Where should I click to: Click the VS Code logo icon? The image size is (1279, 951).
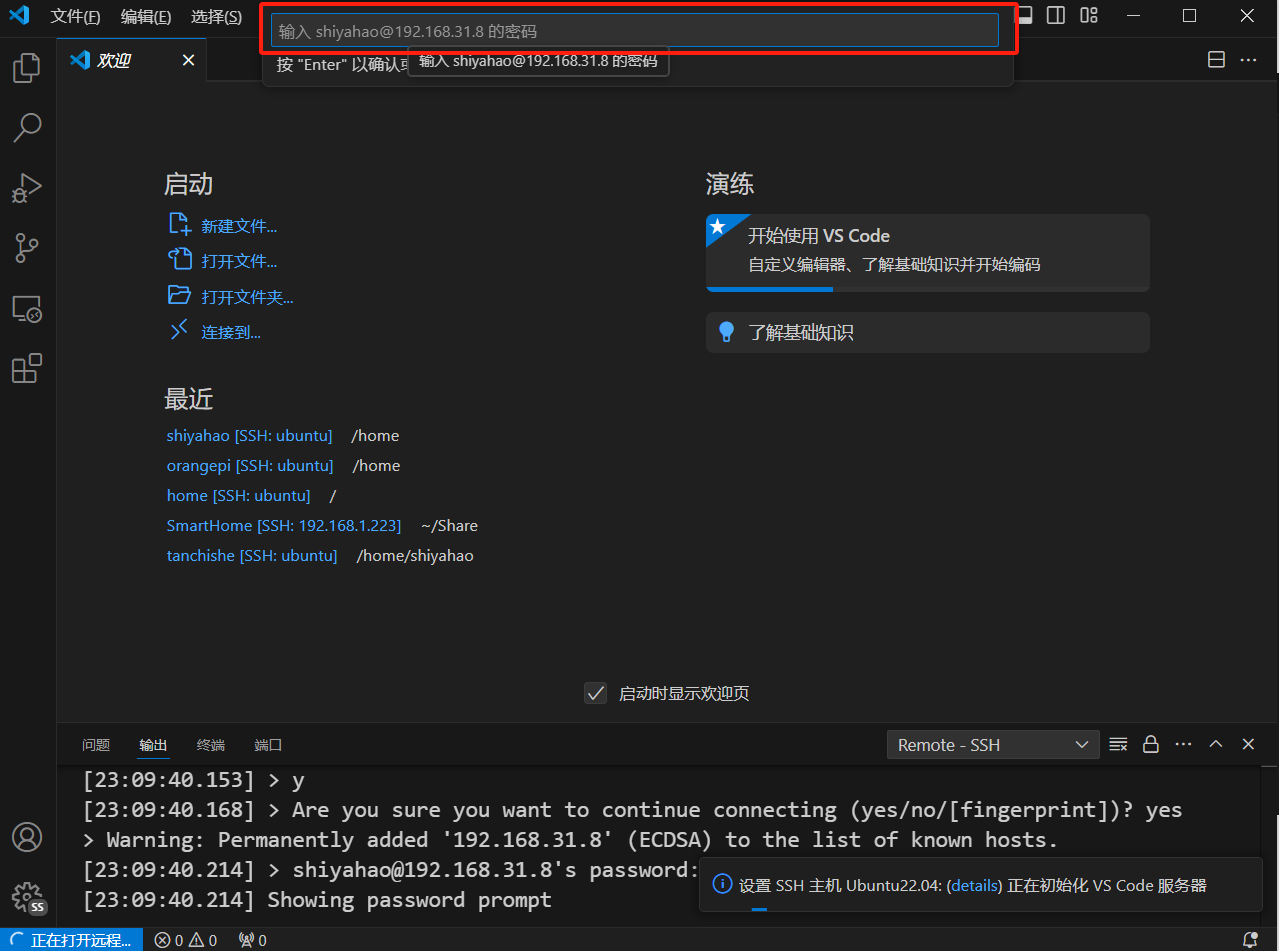(19, 16)
